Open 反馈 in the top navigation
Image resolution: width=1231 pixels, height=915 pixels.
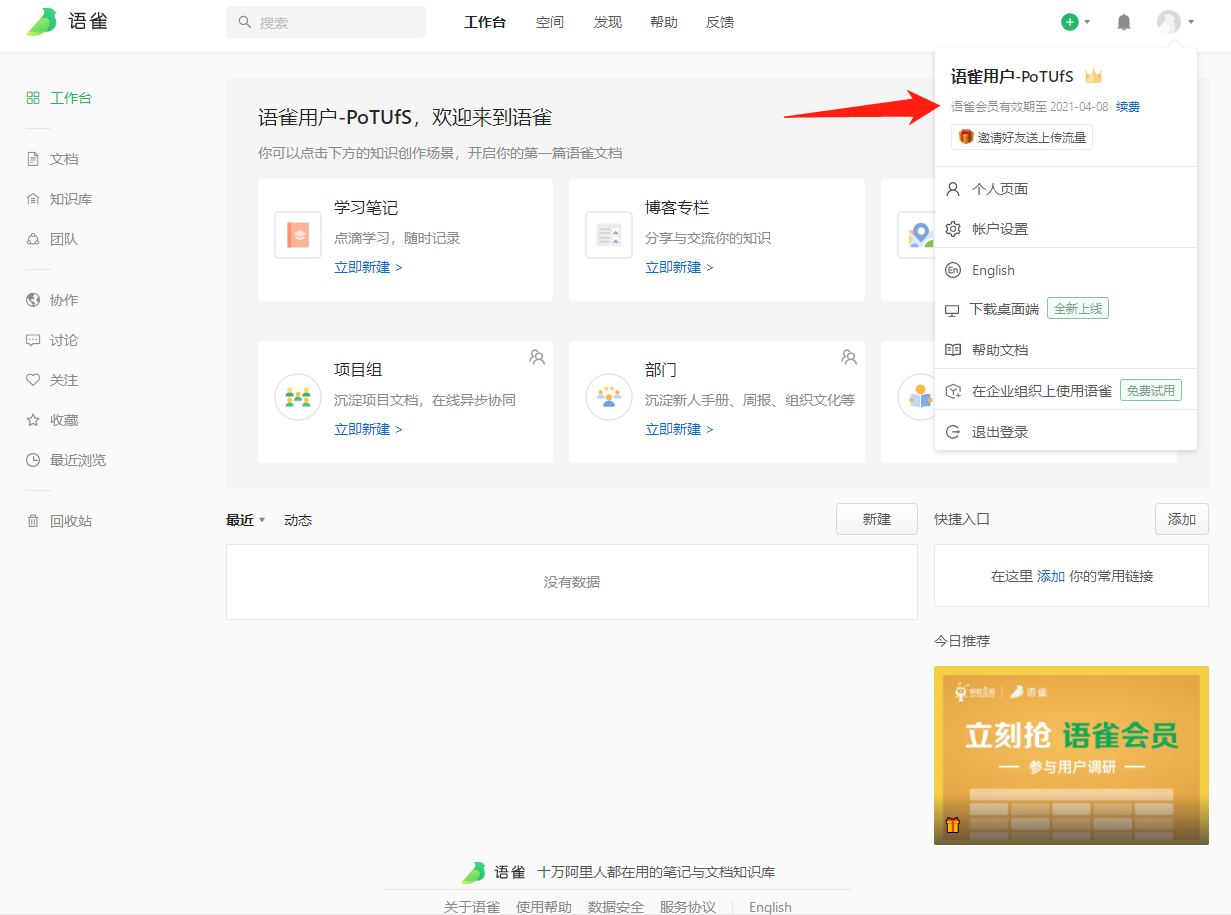pos(720,22)
